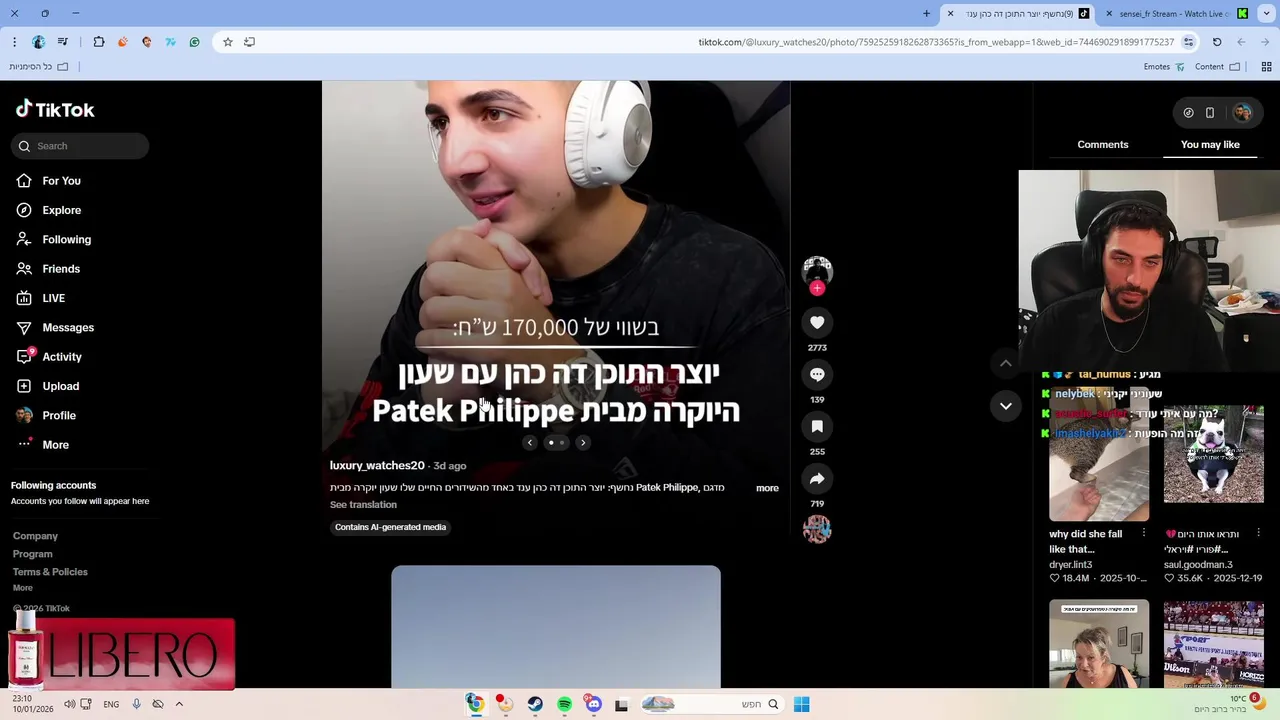Click the 7TV extension icon
Screen dimensions: 1280x720
(x=171, y=42)
